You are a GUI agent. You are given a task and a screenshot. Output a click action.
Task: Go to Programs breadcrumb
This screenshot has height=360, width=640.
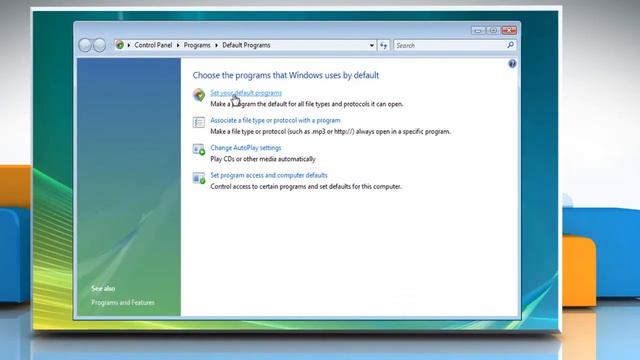pos(197,45)
